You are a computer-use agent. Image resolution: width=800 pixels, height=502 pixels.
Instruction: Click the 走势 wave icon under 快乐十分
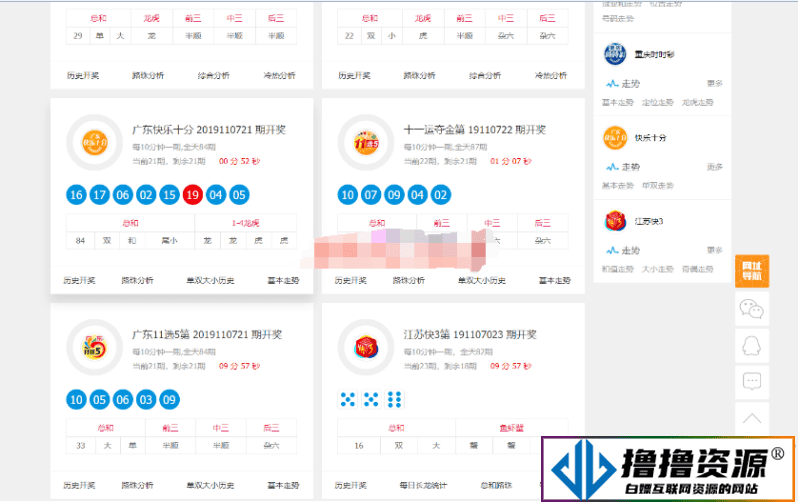pyautogui.click(x=612, y=167)
